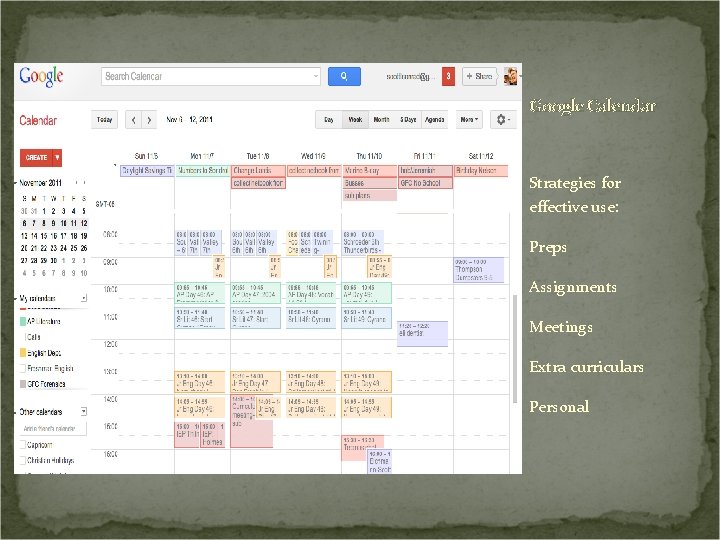The width and height of the screenshot is (720, 540).
Task: Open My calendars options dropdown
Action: tap(84, 298)
